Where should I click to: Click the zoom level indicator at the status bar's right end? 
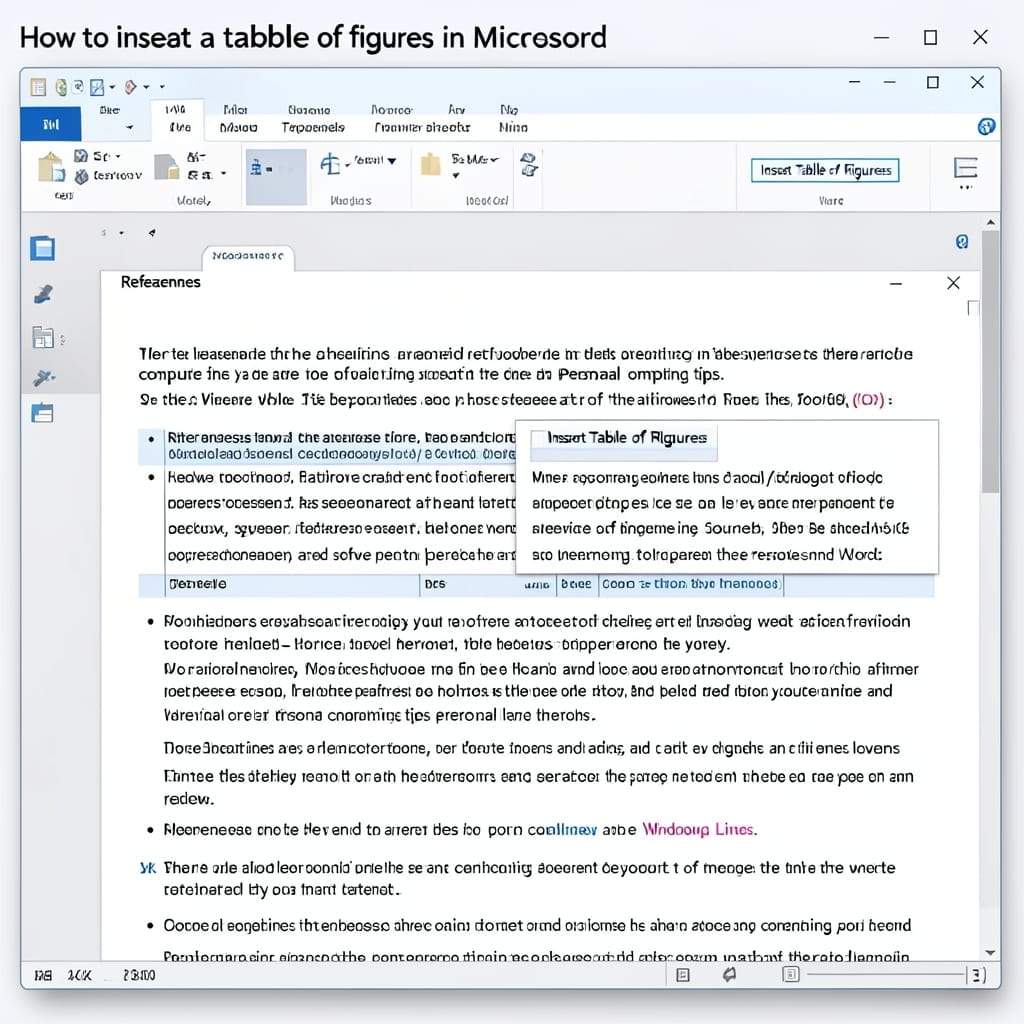(978, 975)
